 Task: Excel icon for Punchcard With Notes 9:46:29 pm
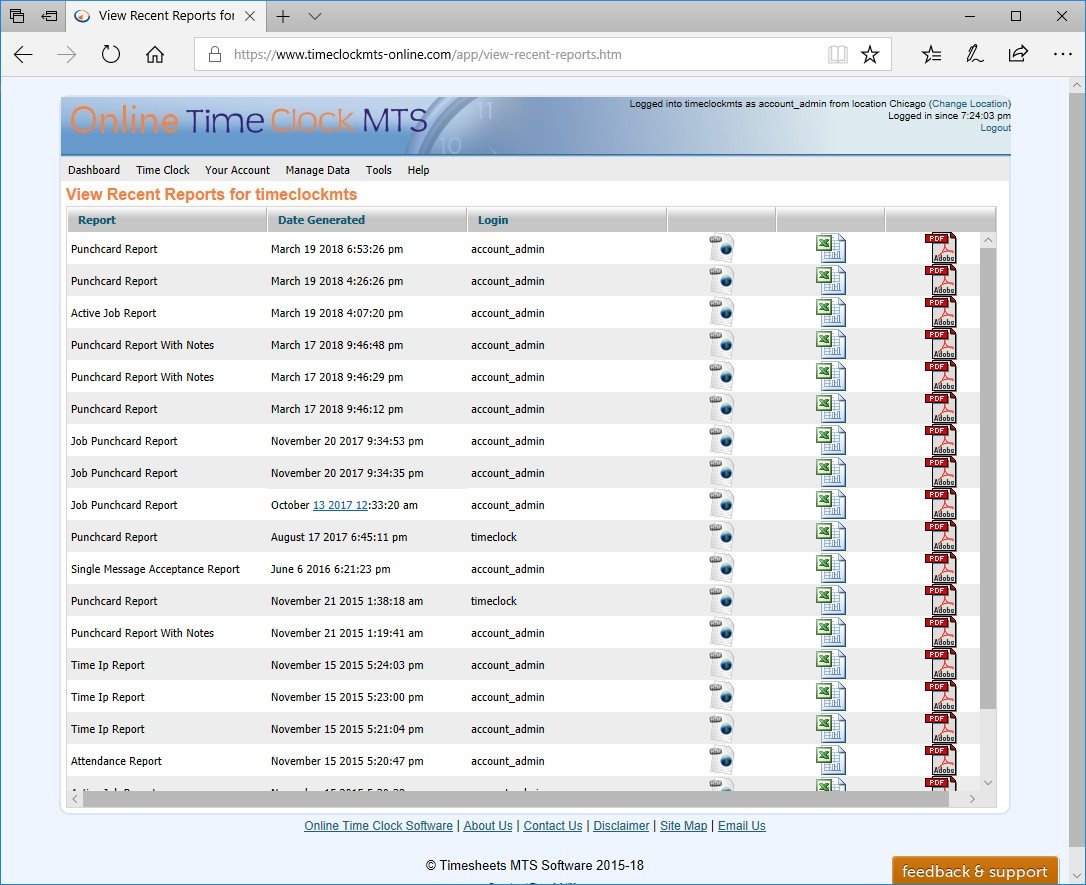pyautogui.click(x=830, y=376)
